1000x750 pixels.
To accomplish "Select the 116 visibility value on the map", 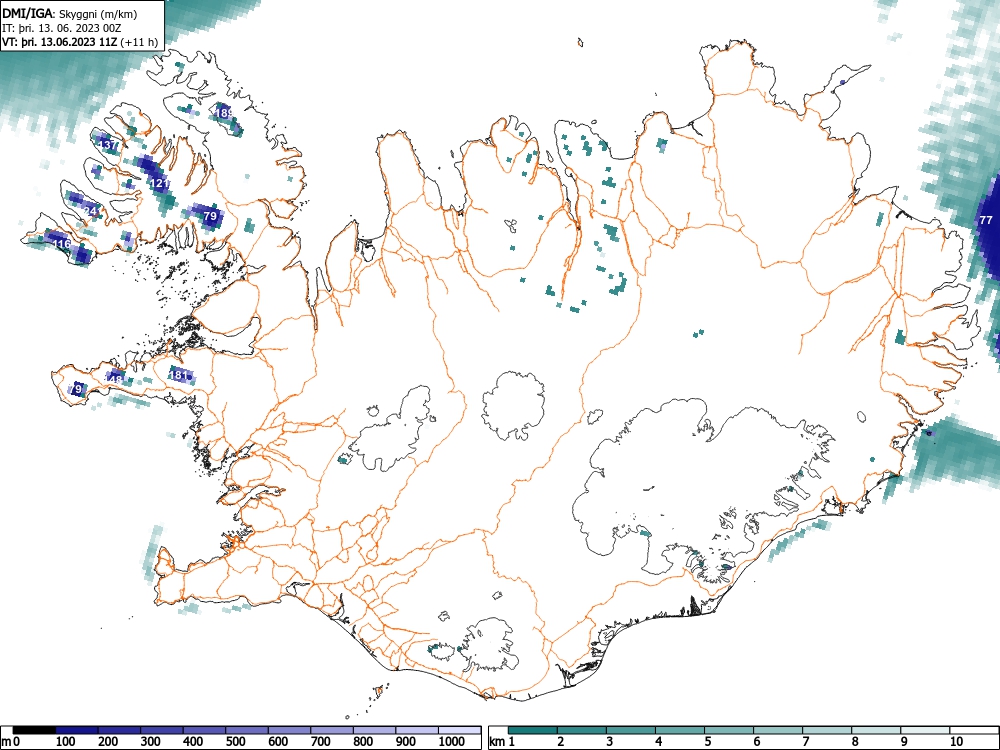I will pos(61,244).
